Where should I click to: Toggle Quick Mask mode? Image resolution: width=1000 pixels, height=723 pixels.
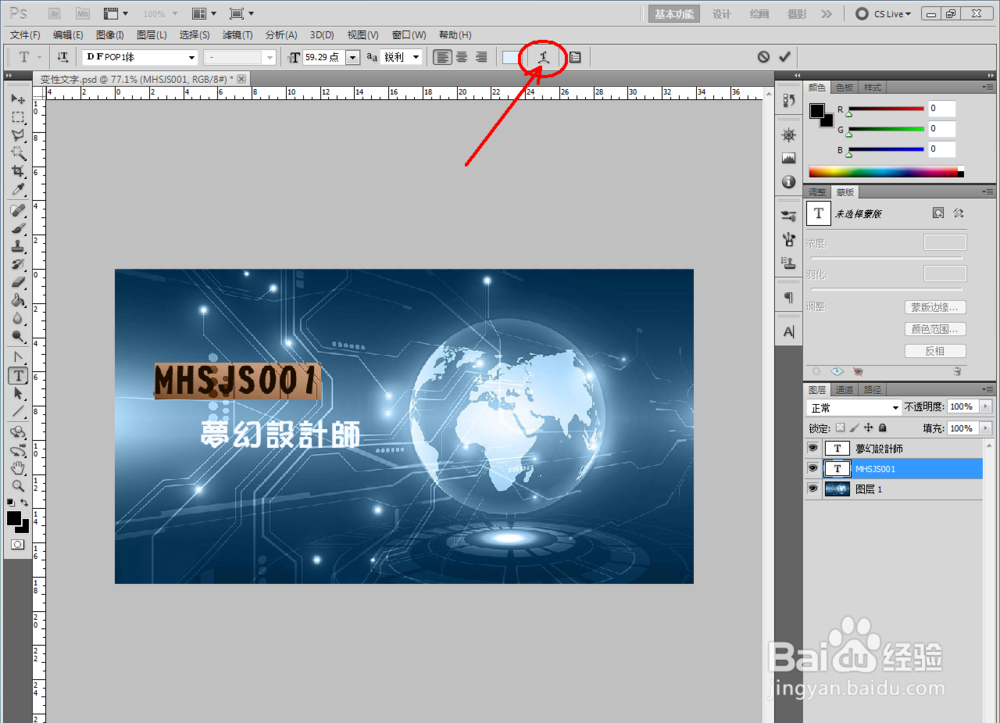pos(18,544)
